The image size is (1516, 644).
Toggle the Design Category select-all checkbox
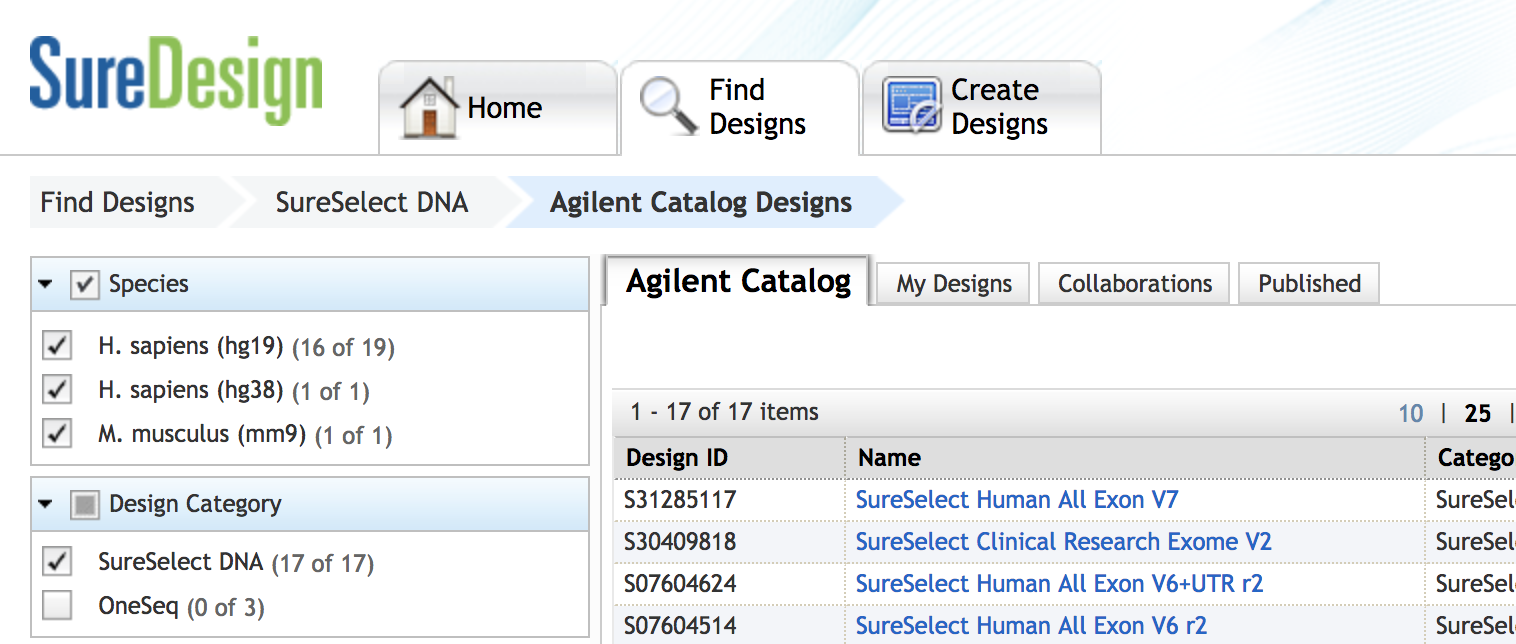point(85,505)
